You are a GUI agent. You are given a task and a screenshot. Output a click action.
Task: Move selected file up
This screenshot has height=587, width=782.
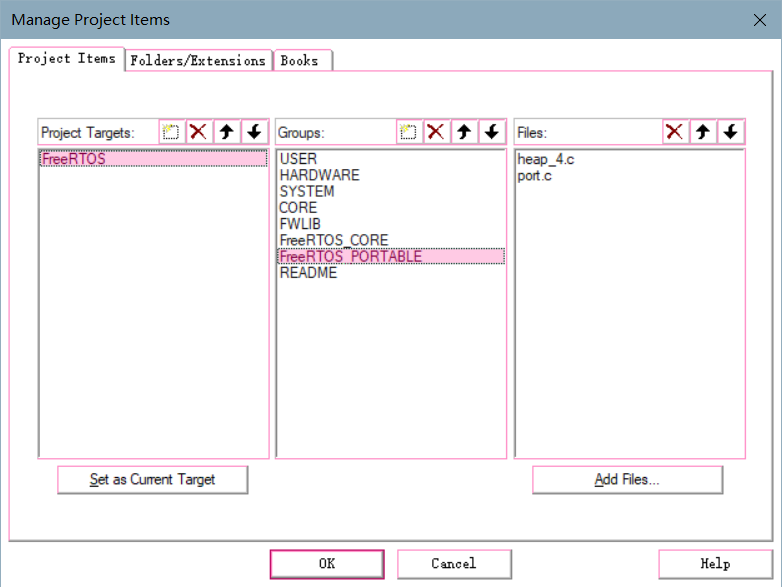703,132
